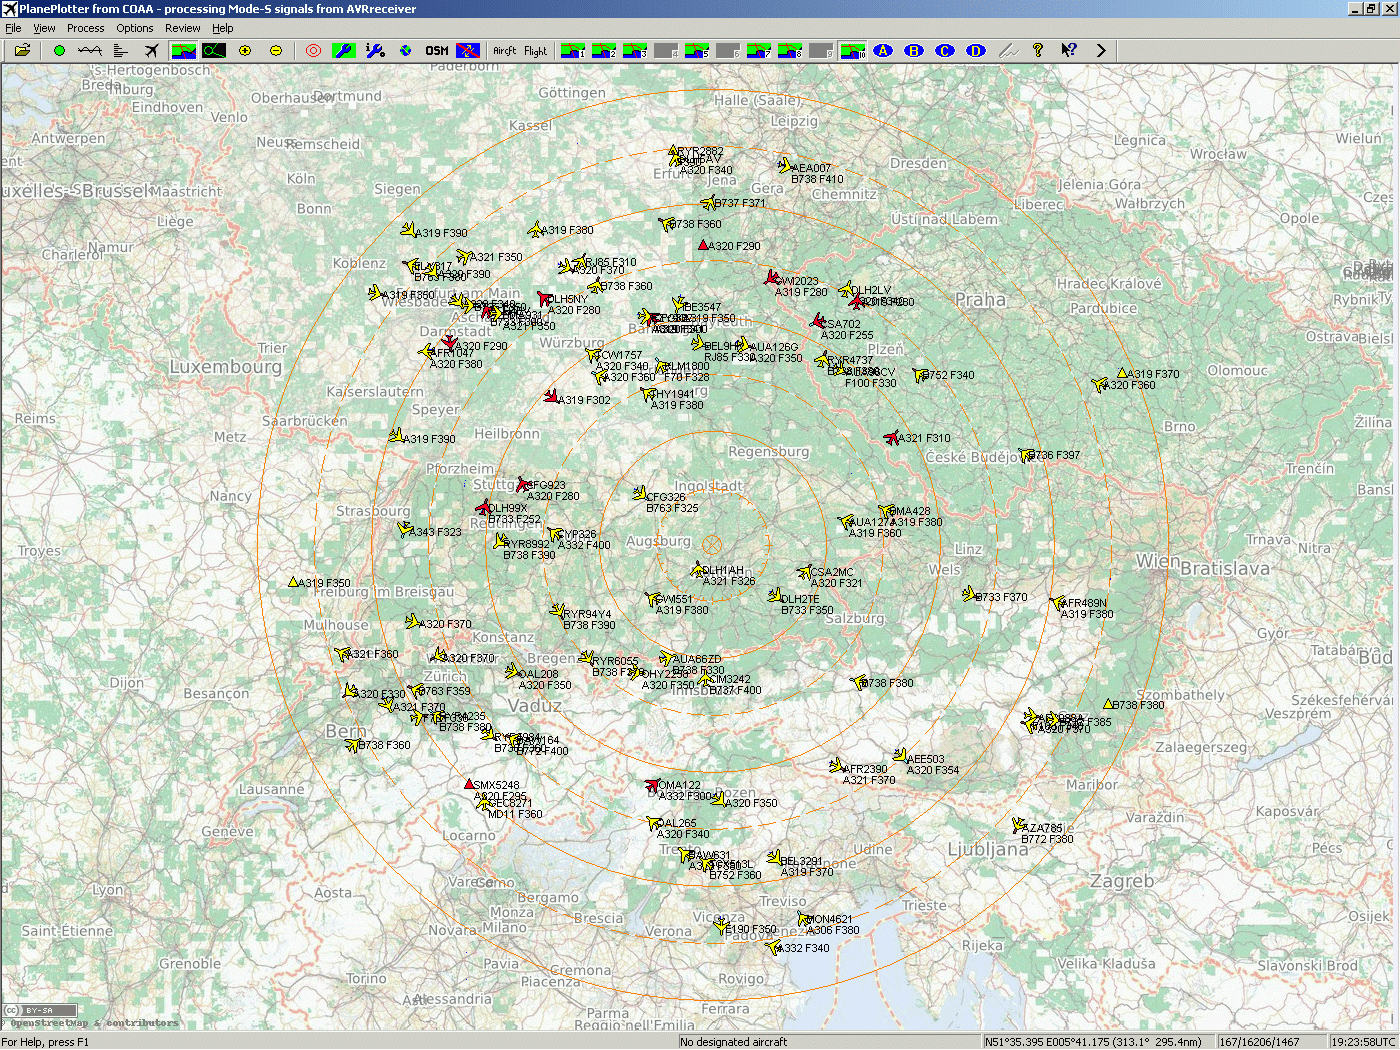Select saved chart preset 8
1400x1050 pixels.
790,50
